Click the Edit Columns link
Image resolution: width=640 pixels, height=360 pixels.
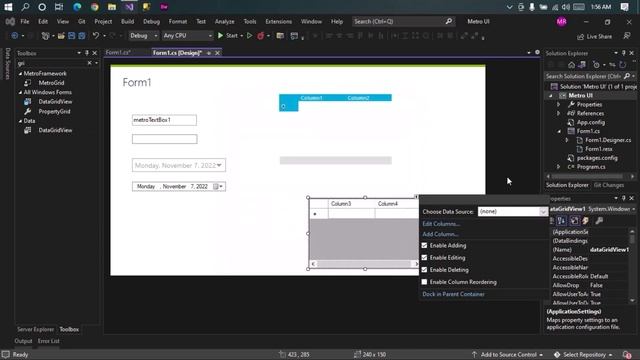[441, 224]
